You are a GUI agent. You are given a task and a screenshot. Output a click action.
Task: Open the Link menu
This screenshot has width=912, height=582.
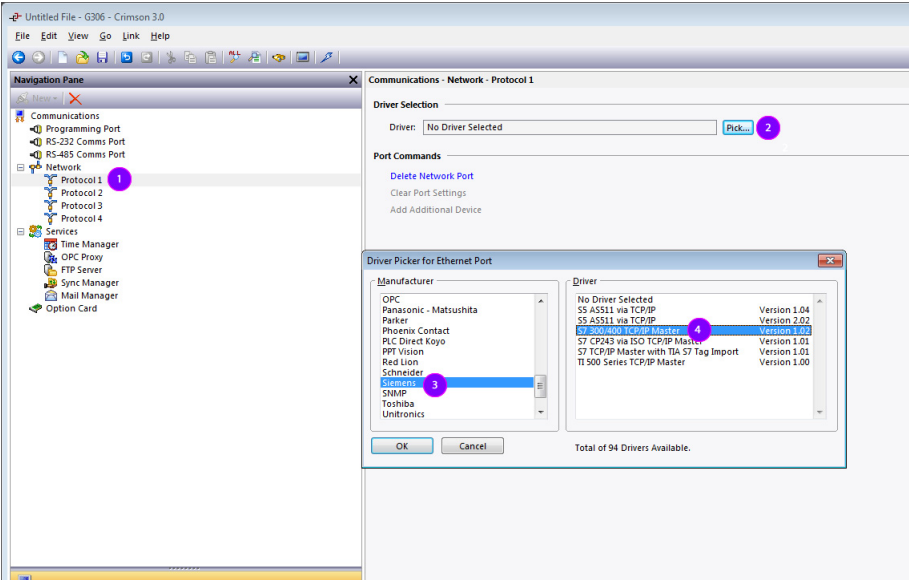131,36
